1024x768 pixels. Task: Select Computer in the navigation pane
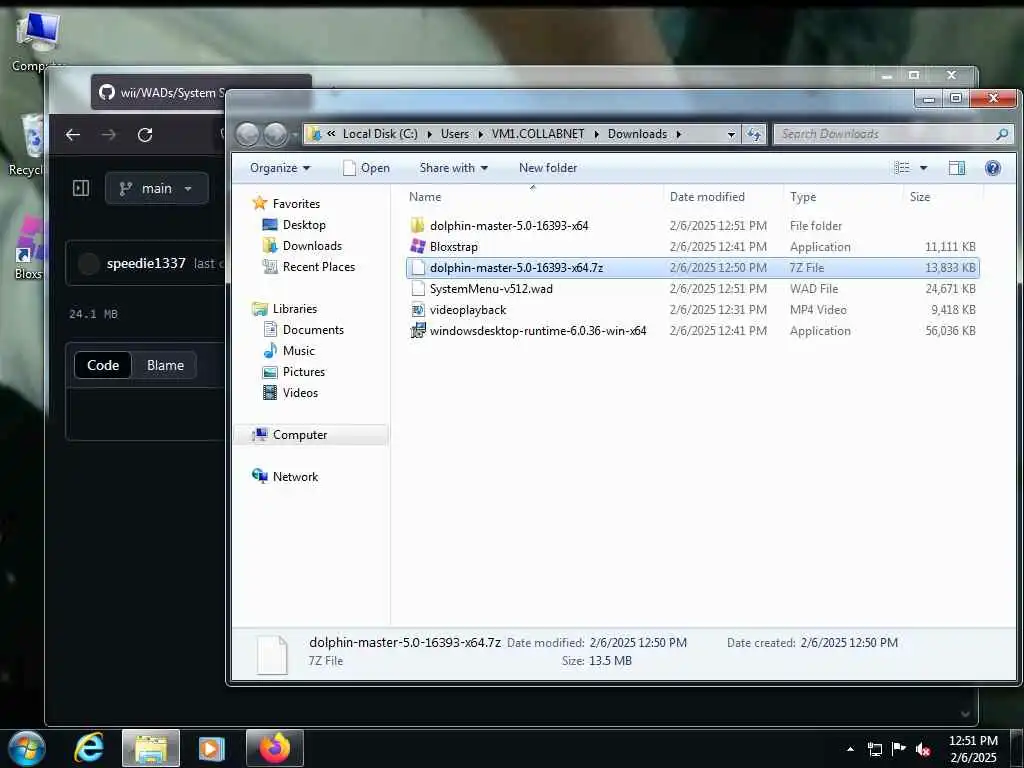(300, 435)
